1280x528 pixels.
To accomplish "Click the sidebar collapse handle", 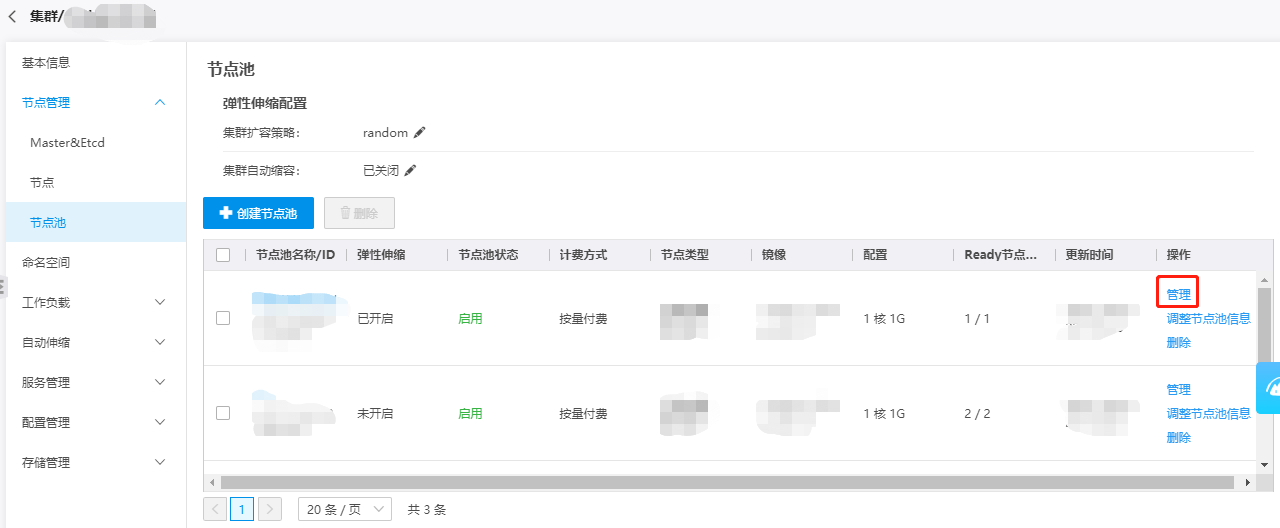I will click(x=3, y=287).
